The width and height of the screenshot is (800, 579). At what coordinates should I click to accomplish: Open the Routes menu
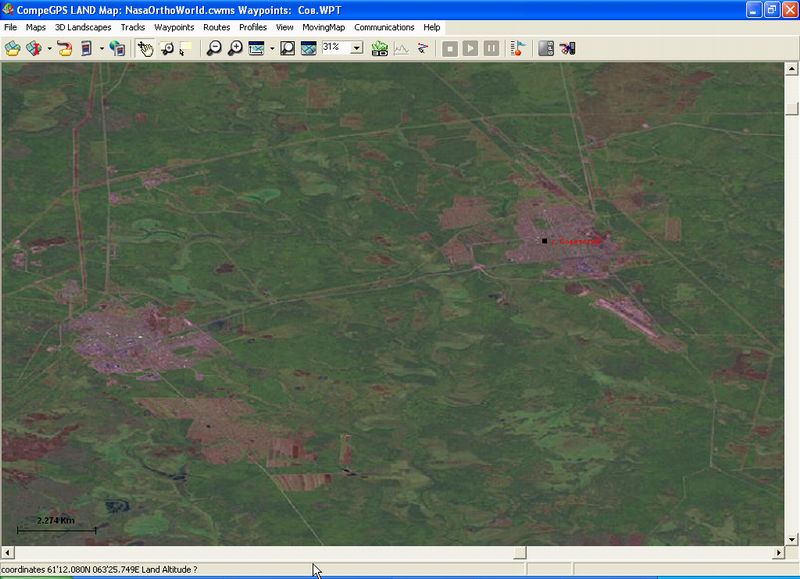(x=216, y=27)
